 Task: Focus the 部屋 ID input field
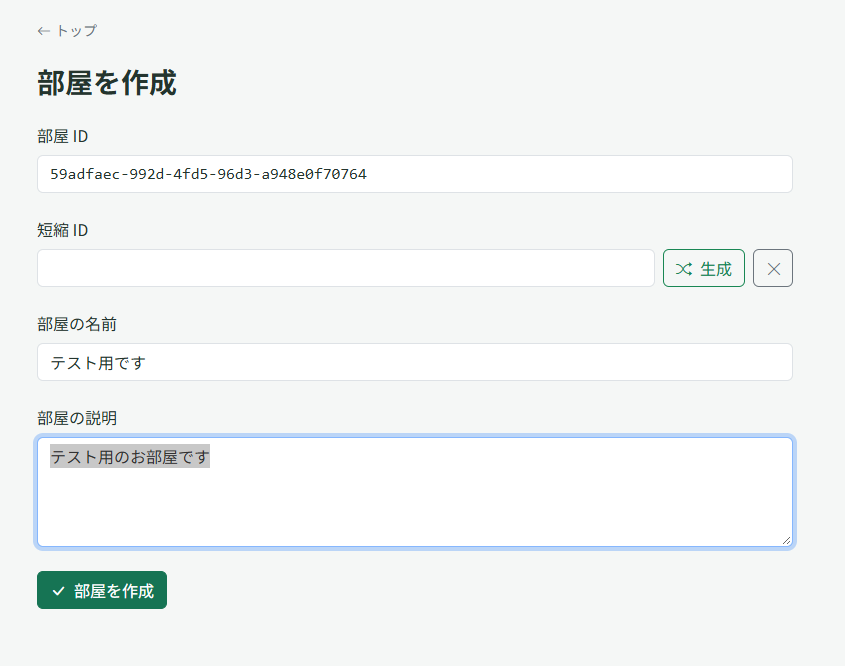[415, 174]
